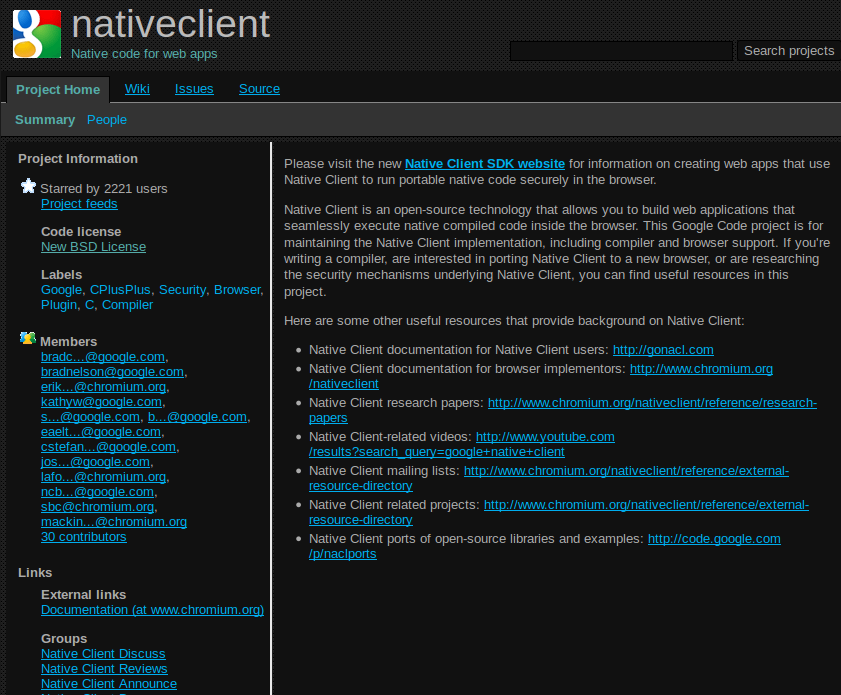Open member bradnelson@google.com
The width and height of the screenshot is (841, 695).
click(113, 372)
